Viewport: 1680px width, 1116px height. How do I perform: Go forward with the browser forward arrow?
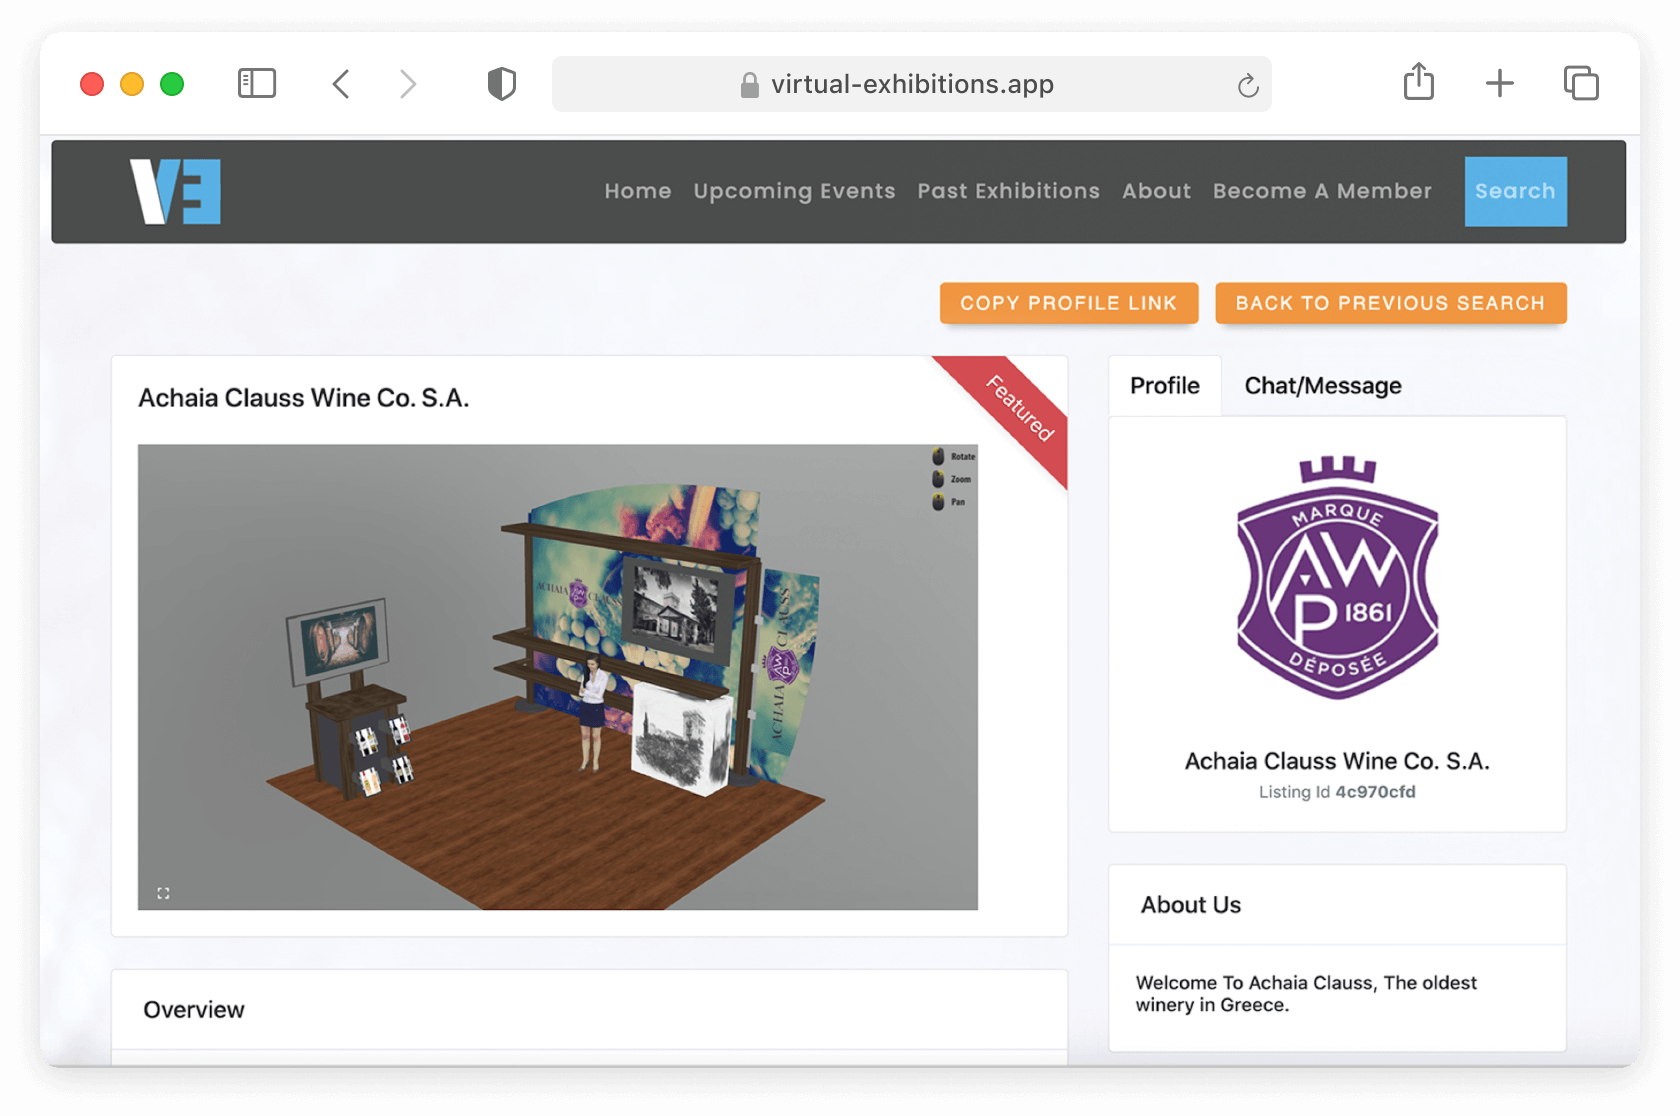[407, 84]
